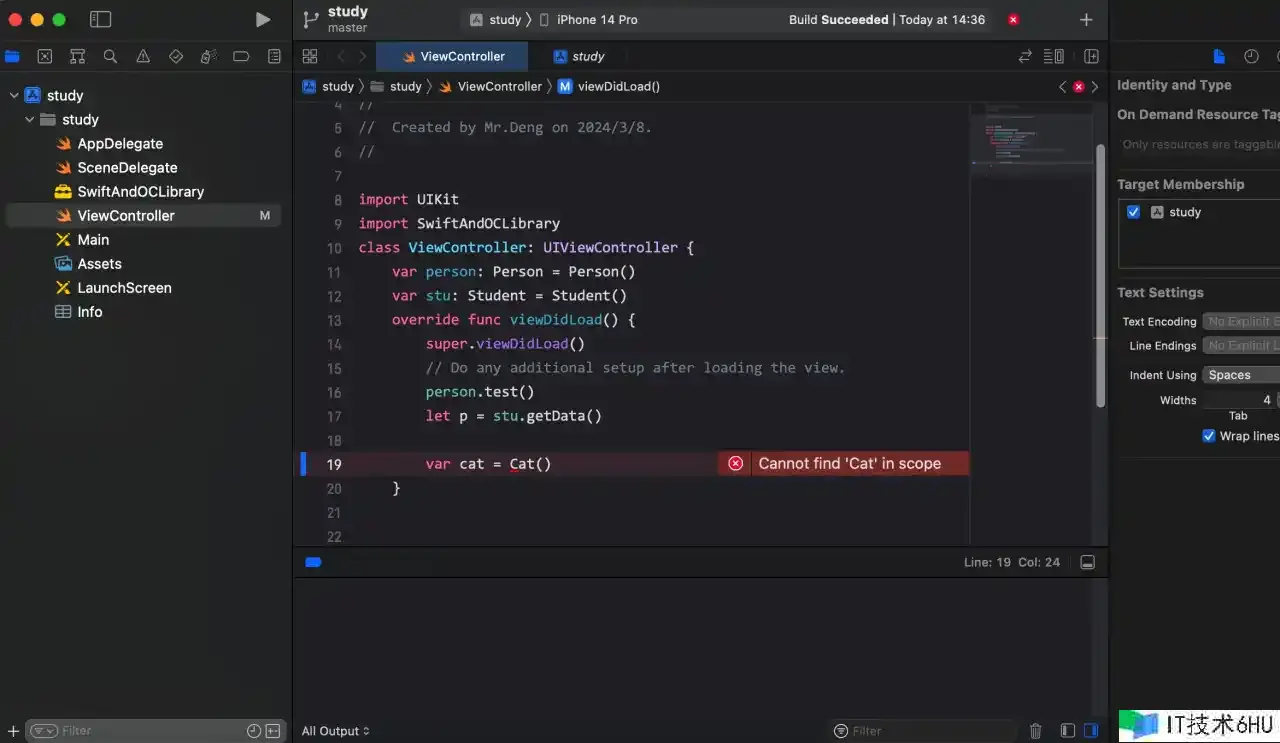Screen dimensions: 1280x743
Task: Open the Source Control navigator icon
Action: 44,57
